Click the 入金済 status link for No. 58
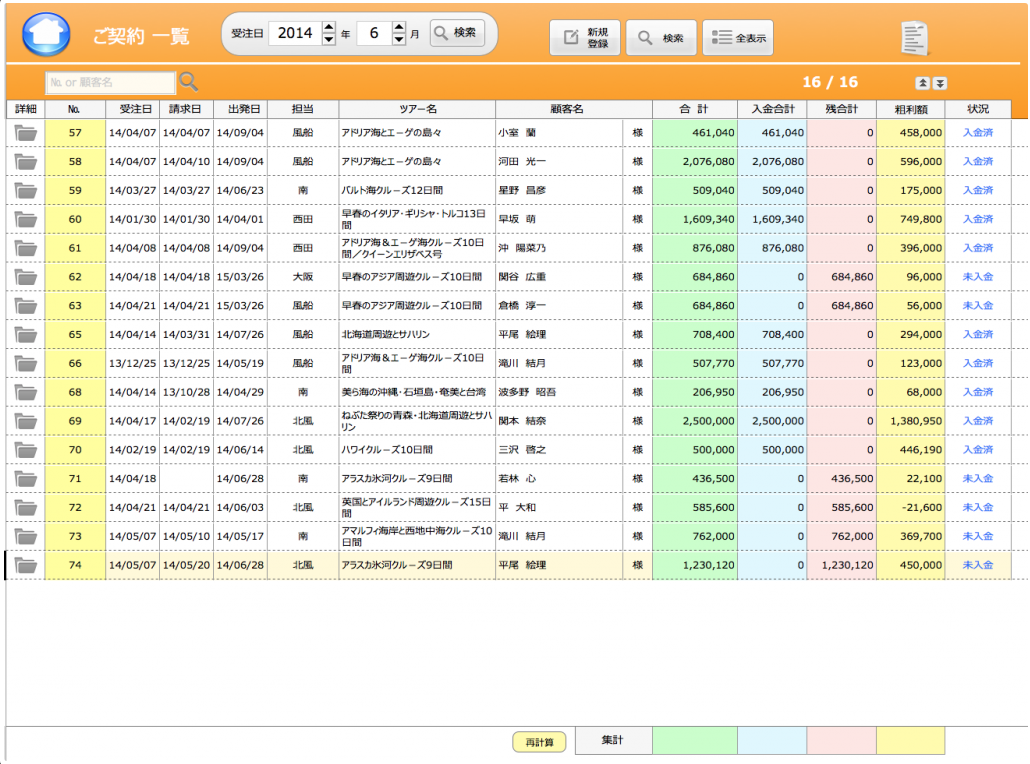Screen dimensions: 1030x764 (x=977, y=161)
